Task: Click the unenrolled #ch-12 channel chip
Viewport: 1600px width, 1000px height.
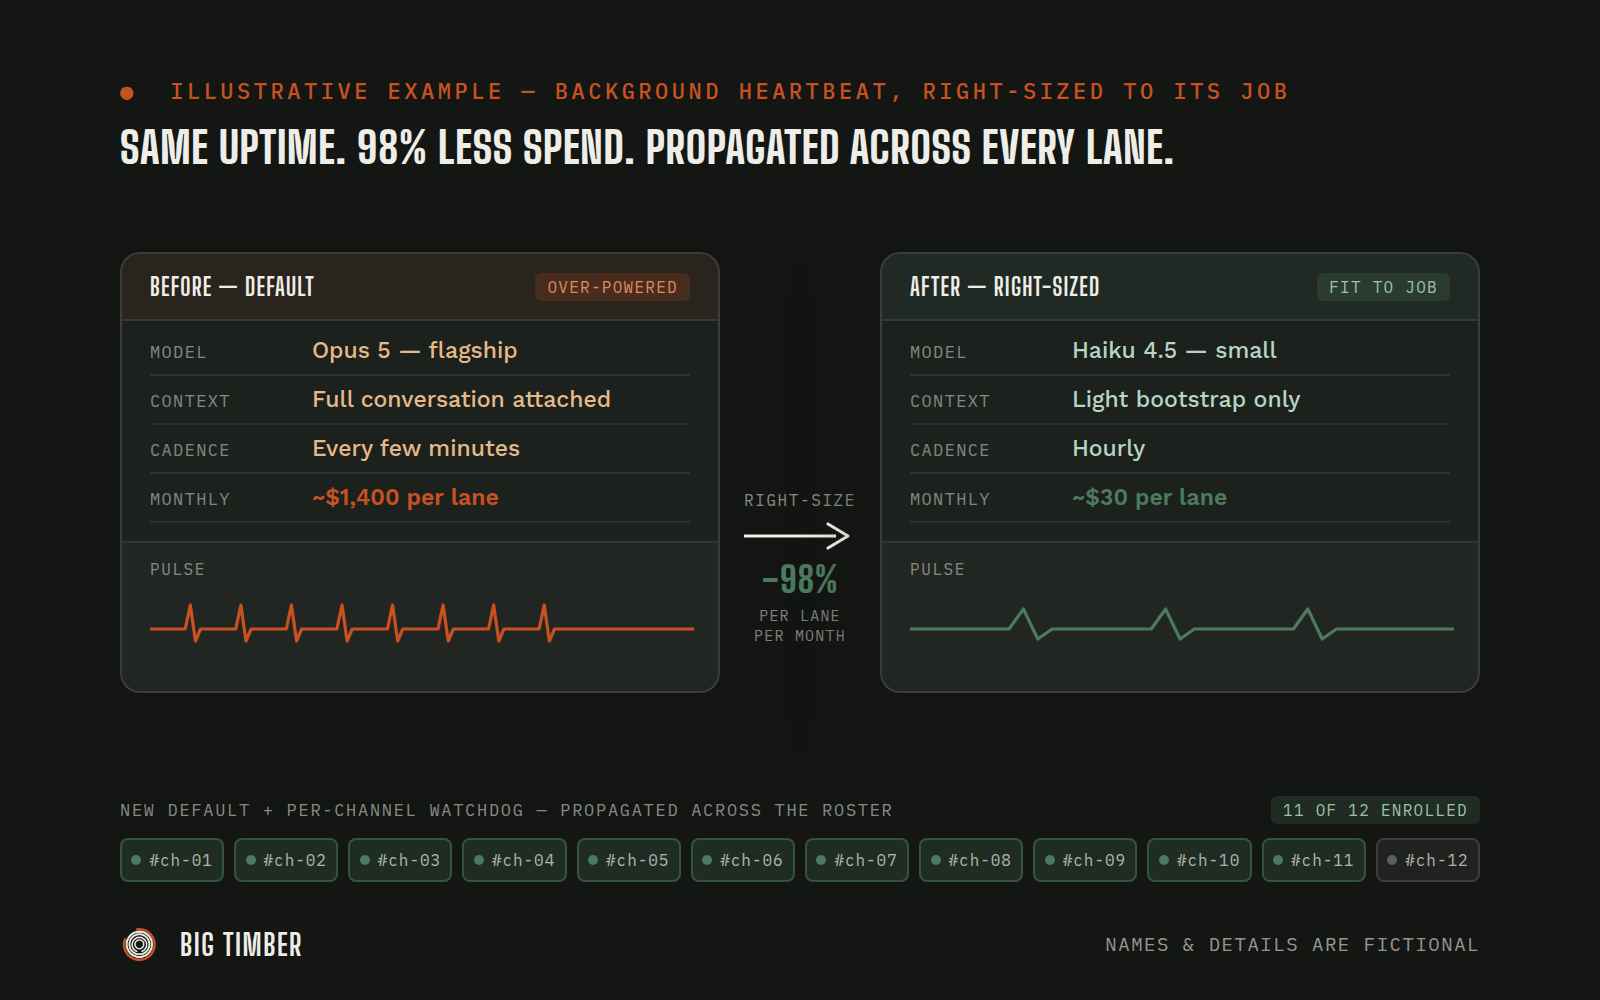Action: point(1428,860)
